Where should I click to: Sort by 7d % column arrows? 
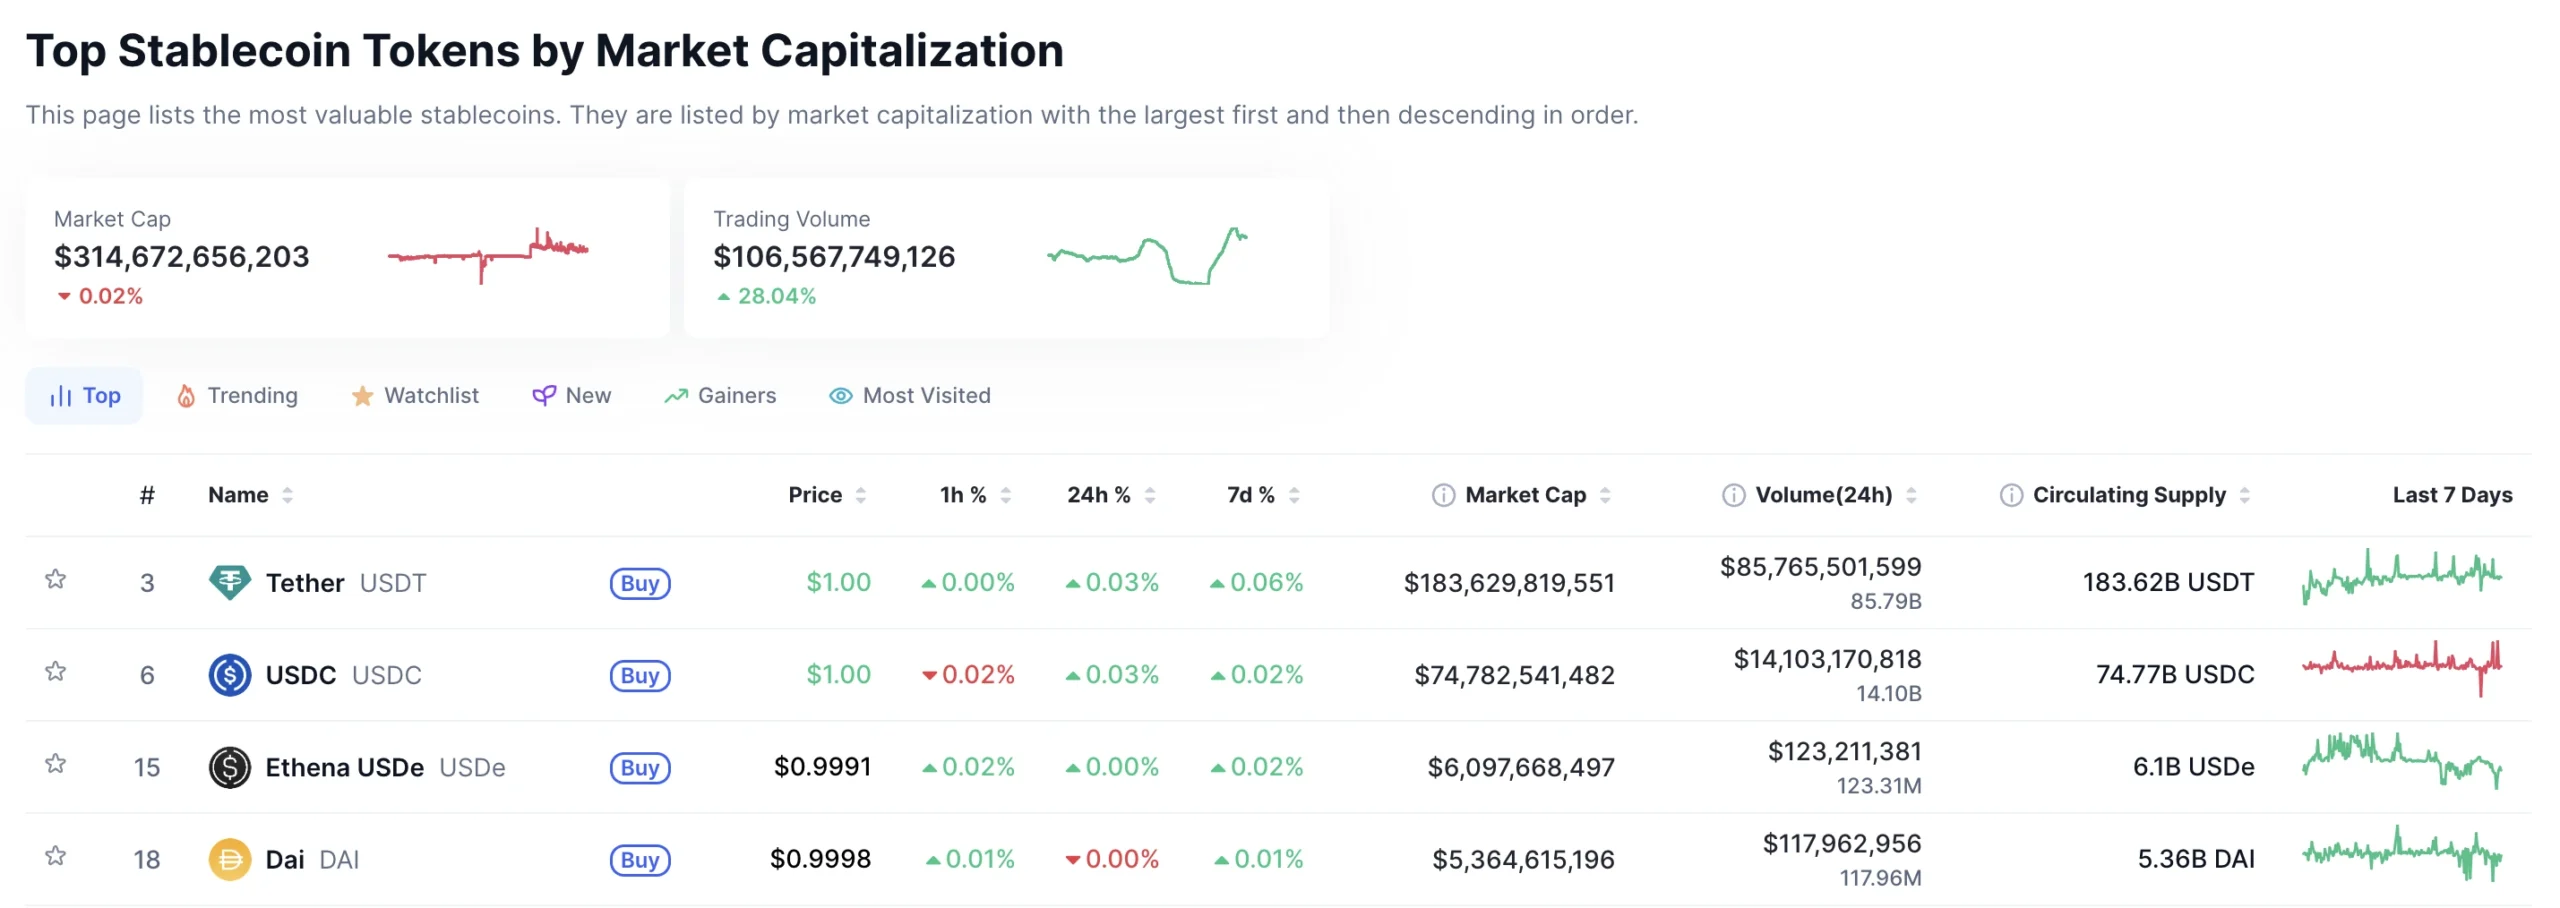1293,495
